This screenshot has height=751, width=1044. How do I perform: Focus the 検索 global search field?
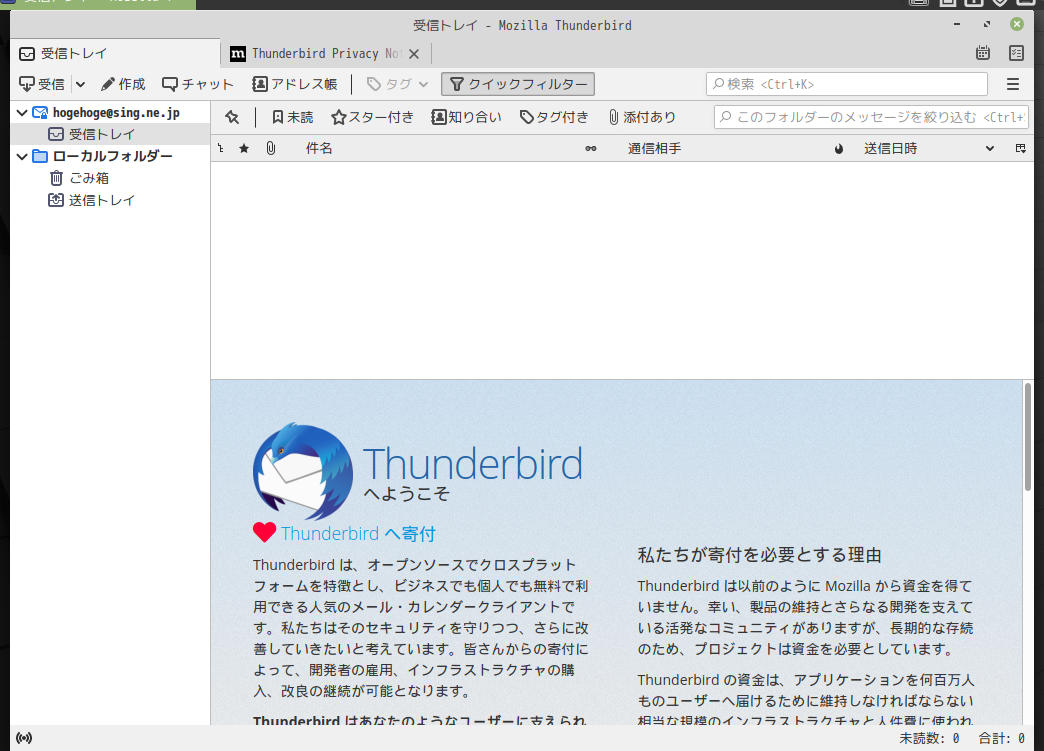(x=846, y=84)
